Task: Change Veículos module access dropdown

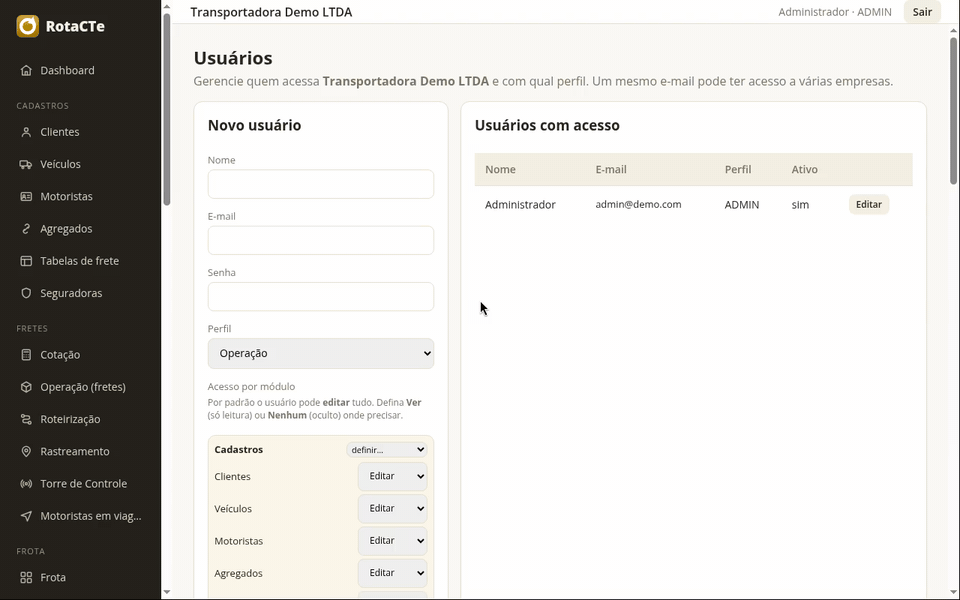Action: (x=392, y=509)
